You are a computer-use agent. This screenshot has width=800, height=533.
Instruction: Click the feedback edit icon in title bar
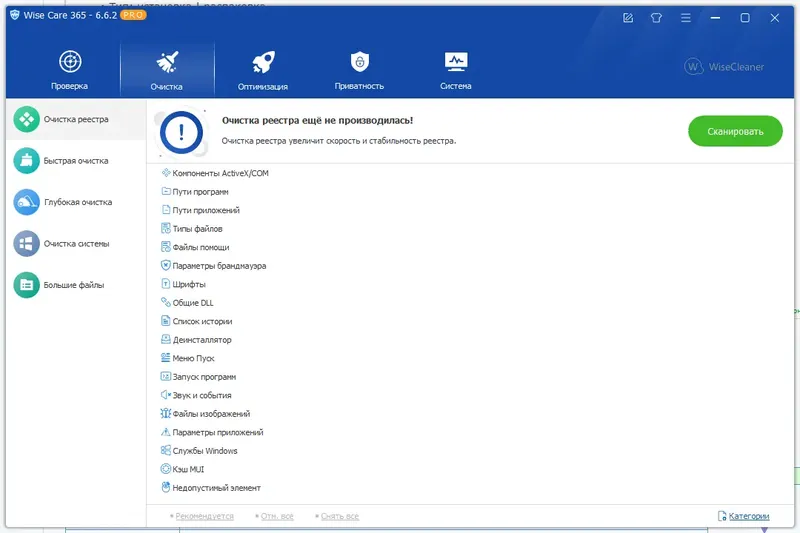tap(628, 18)
